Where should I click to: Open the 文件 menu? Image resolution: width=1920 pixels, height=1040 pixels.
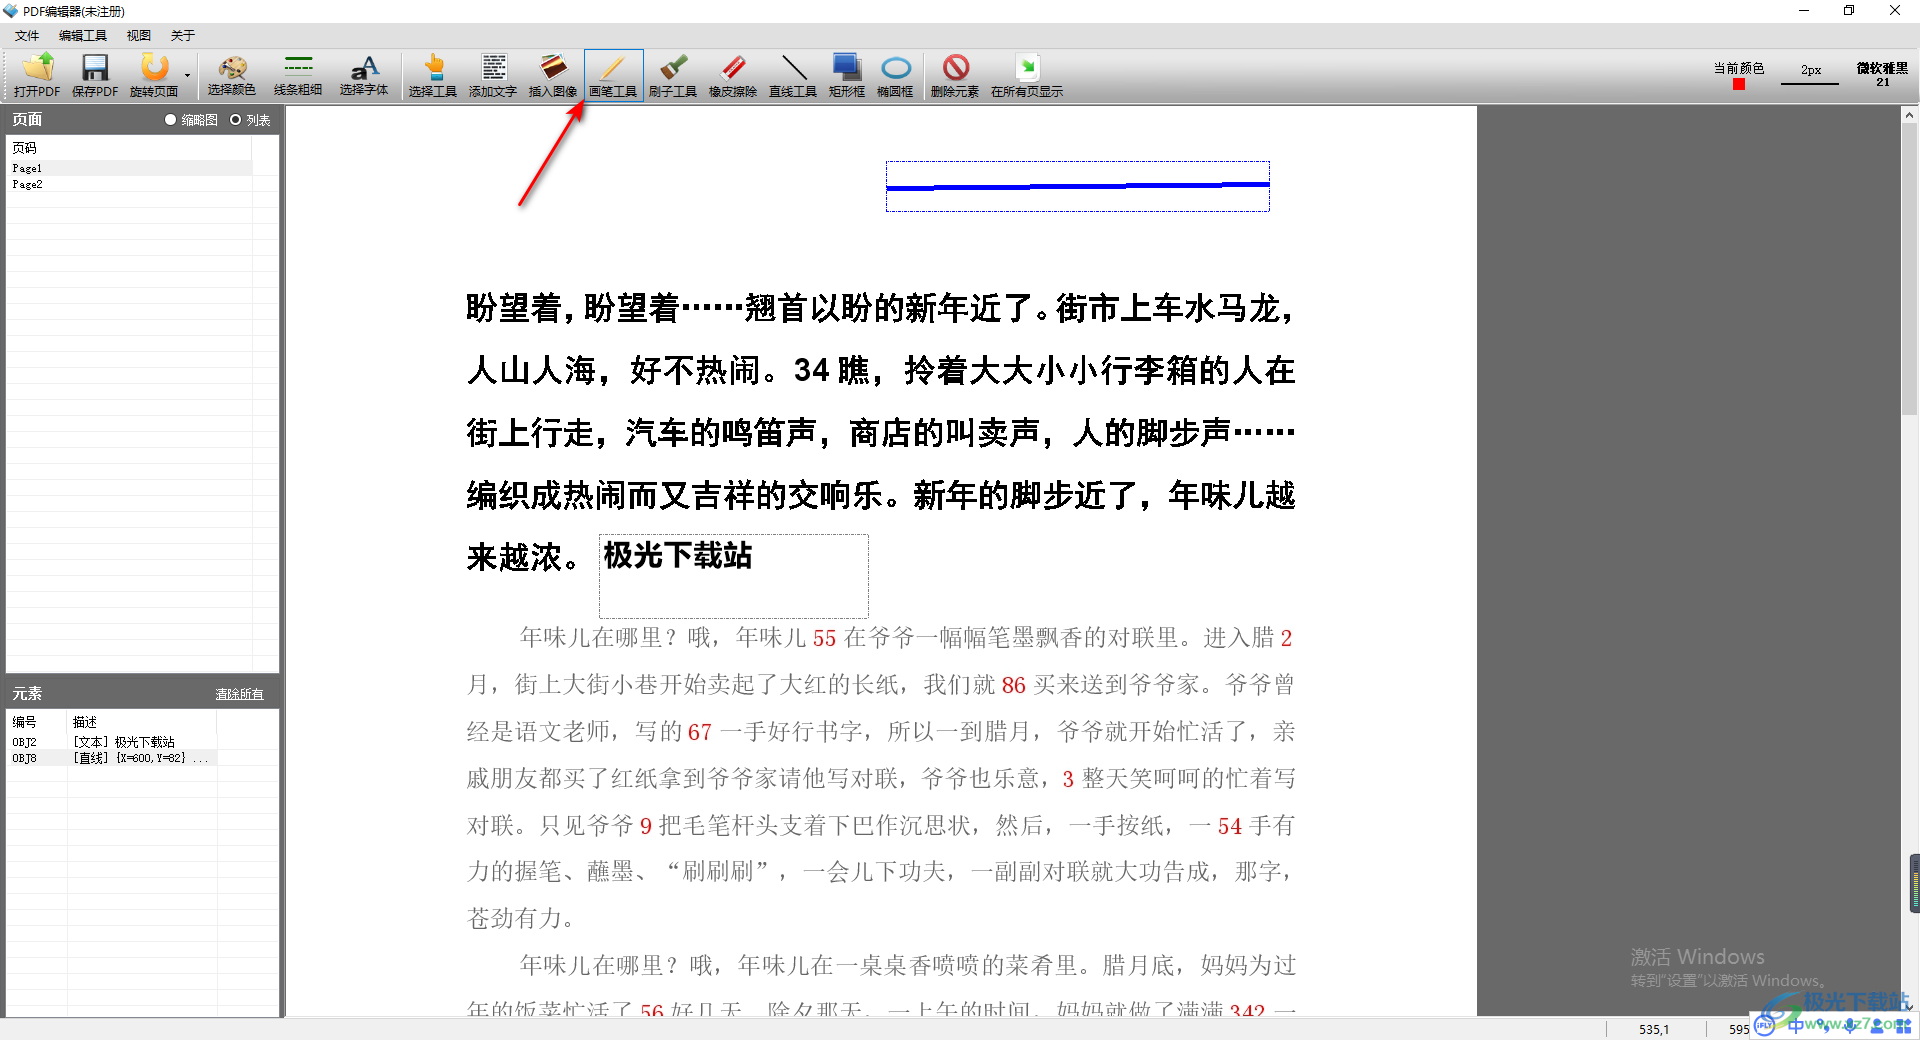point(27,36)
